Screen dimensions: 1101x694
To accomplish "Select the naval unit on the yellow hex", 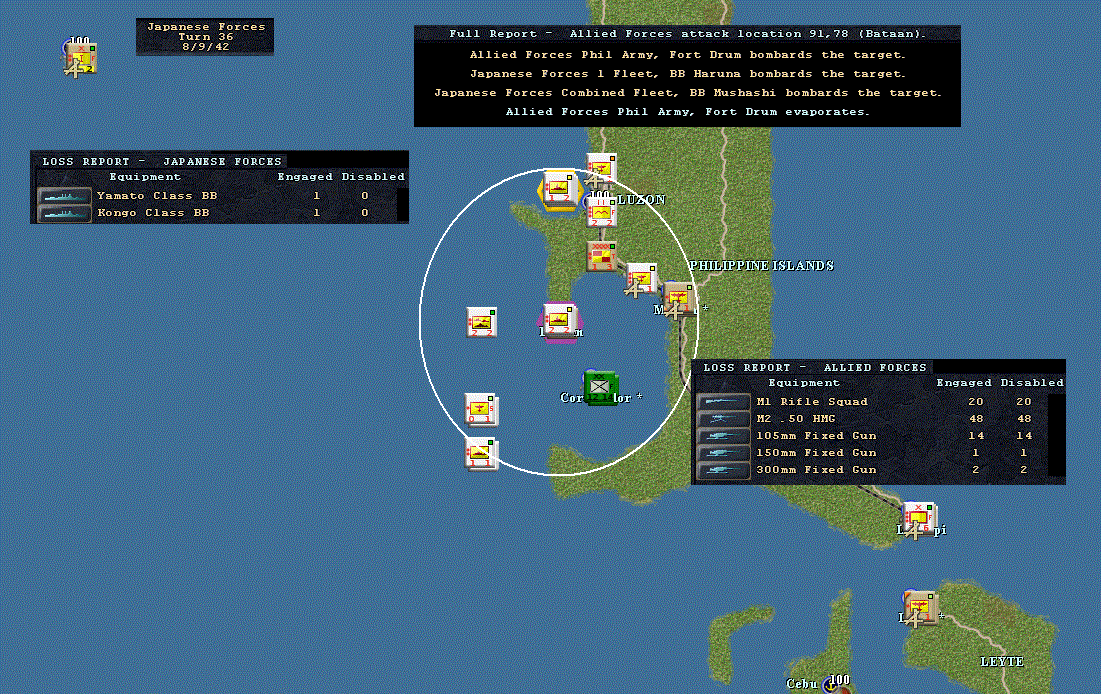I will [x=560, y=188].
